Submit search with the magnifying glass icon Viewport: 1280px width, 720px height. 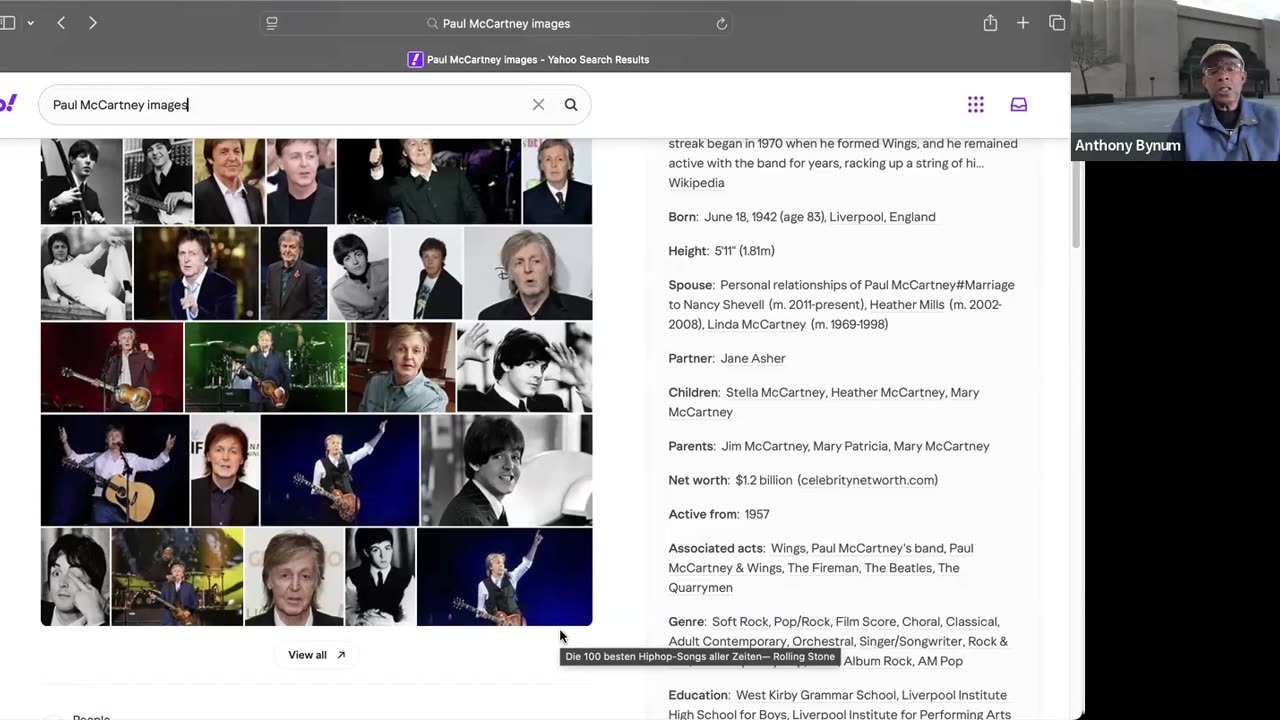tap(571, 105)
